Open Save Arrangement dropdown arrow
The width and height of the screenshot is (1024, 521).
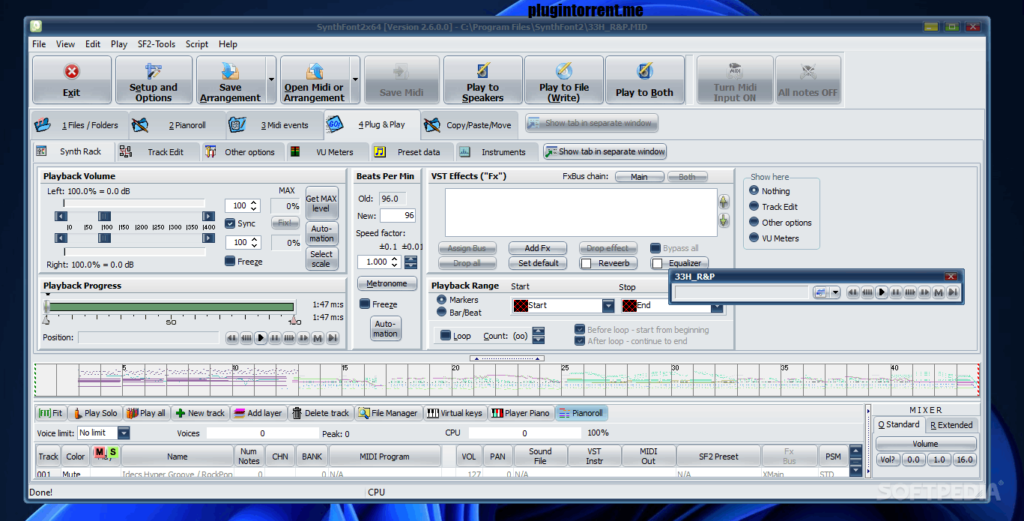pyautogui.click(x=271, y=80)
